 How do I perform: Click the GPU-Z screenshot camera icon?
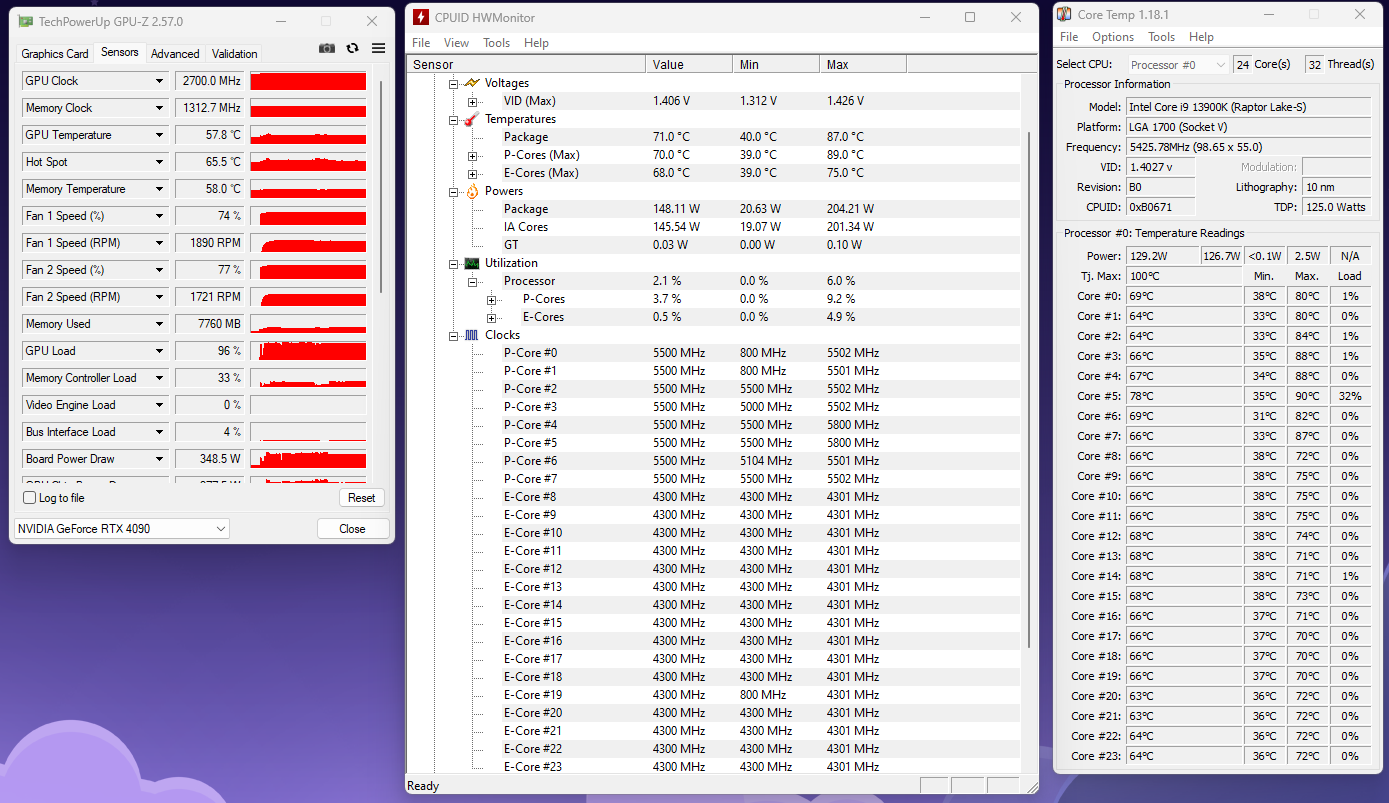pyautogui.click(x=327, y=48)
